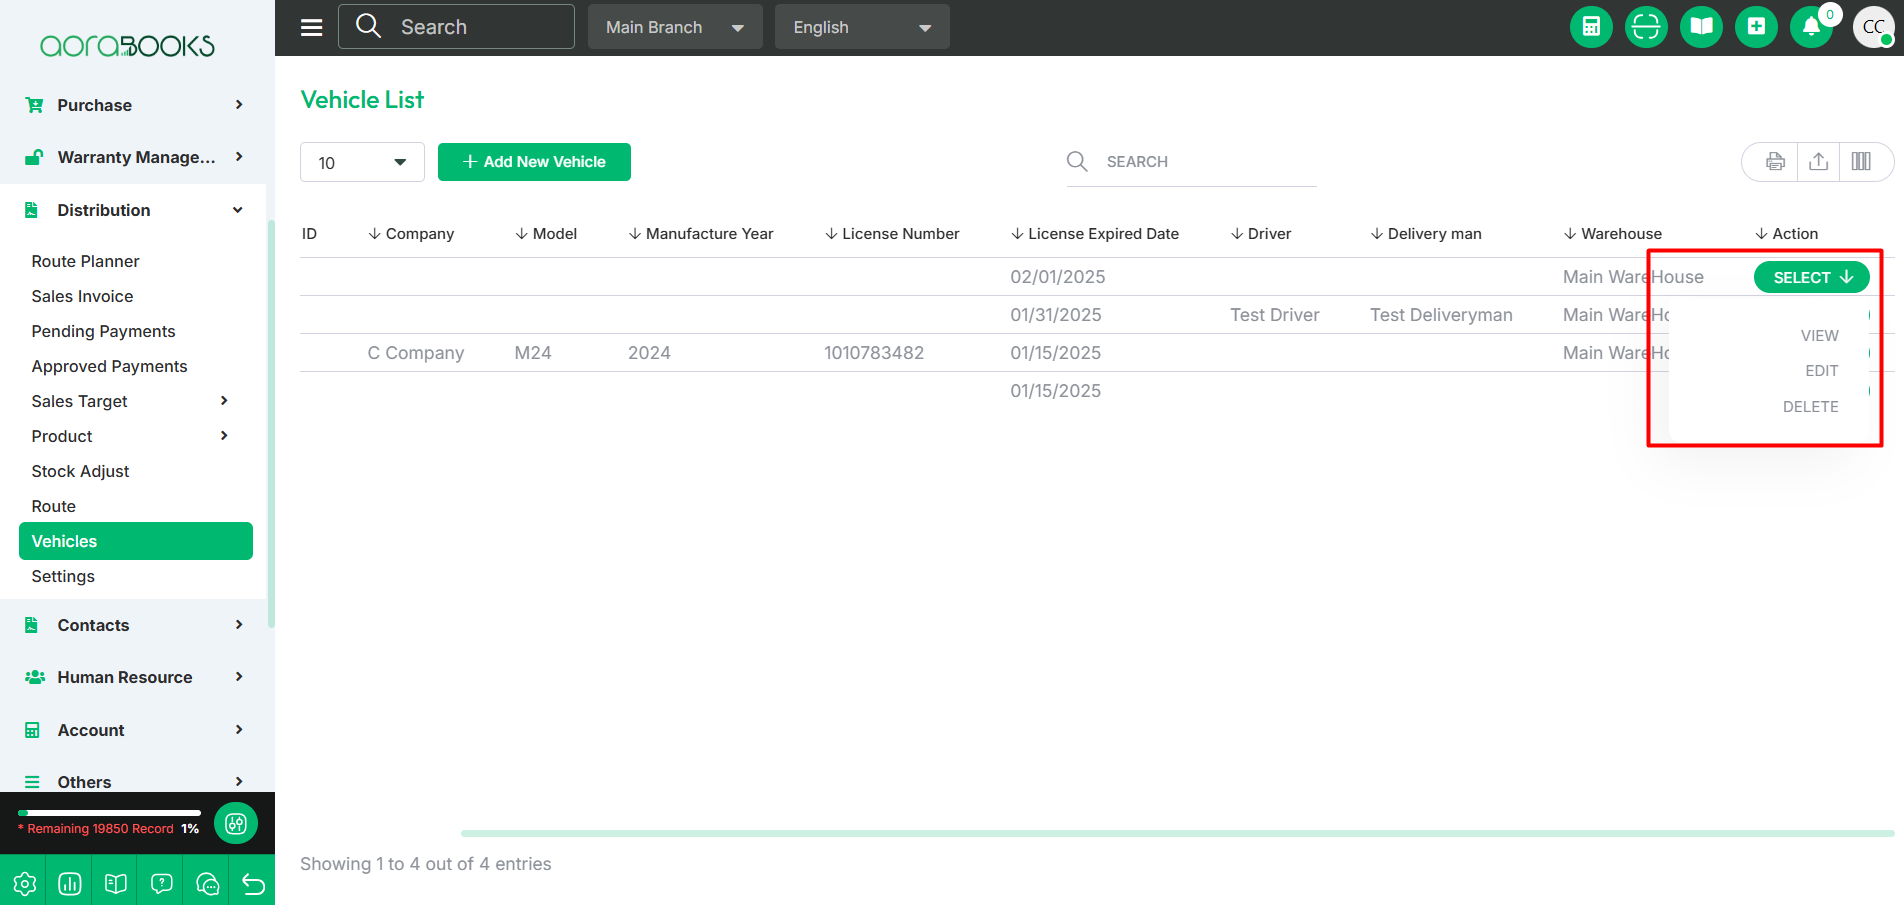This screenshot has width=1904, height=905.
Task: Sort by Warehouse column
Action: click(x=1613, y=234)
